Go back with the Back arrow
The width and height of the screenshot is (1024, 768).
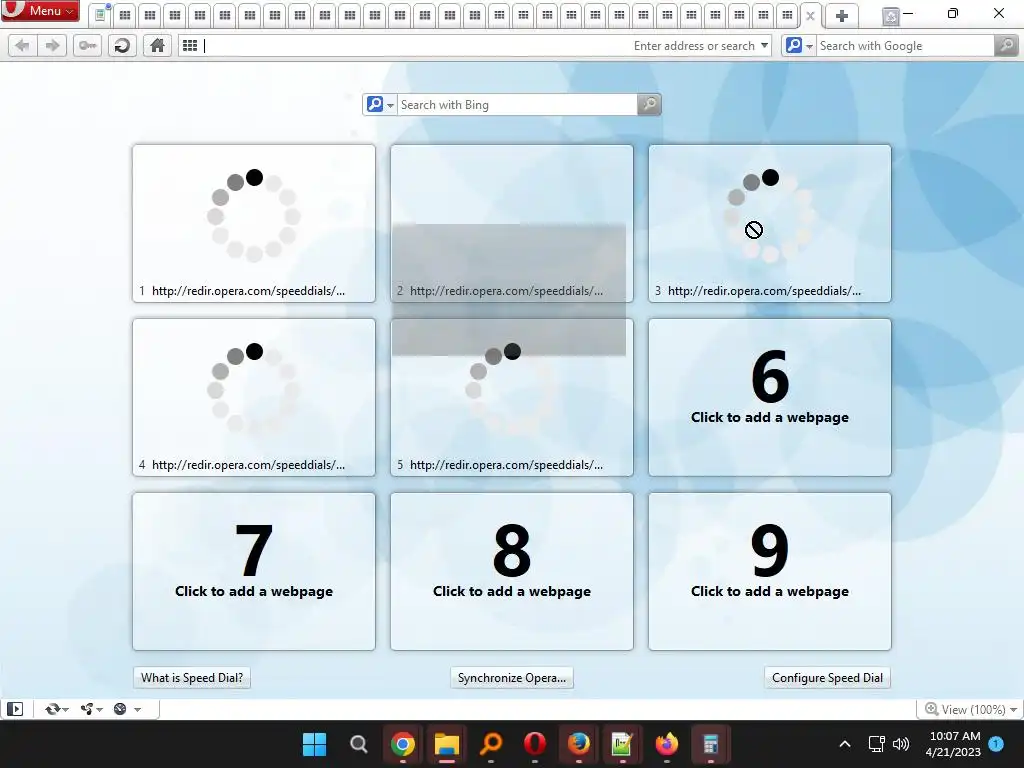[22, 46]
